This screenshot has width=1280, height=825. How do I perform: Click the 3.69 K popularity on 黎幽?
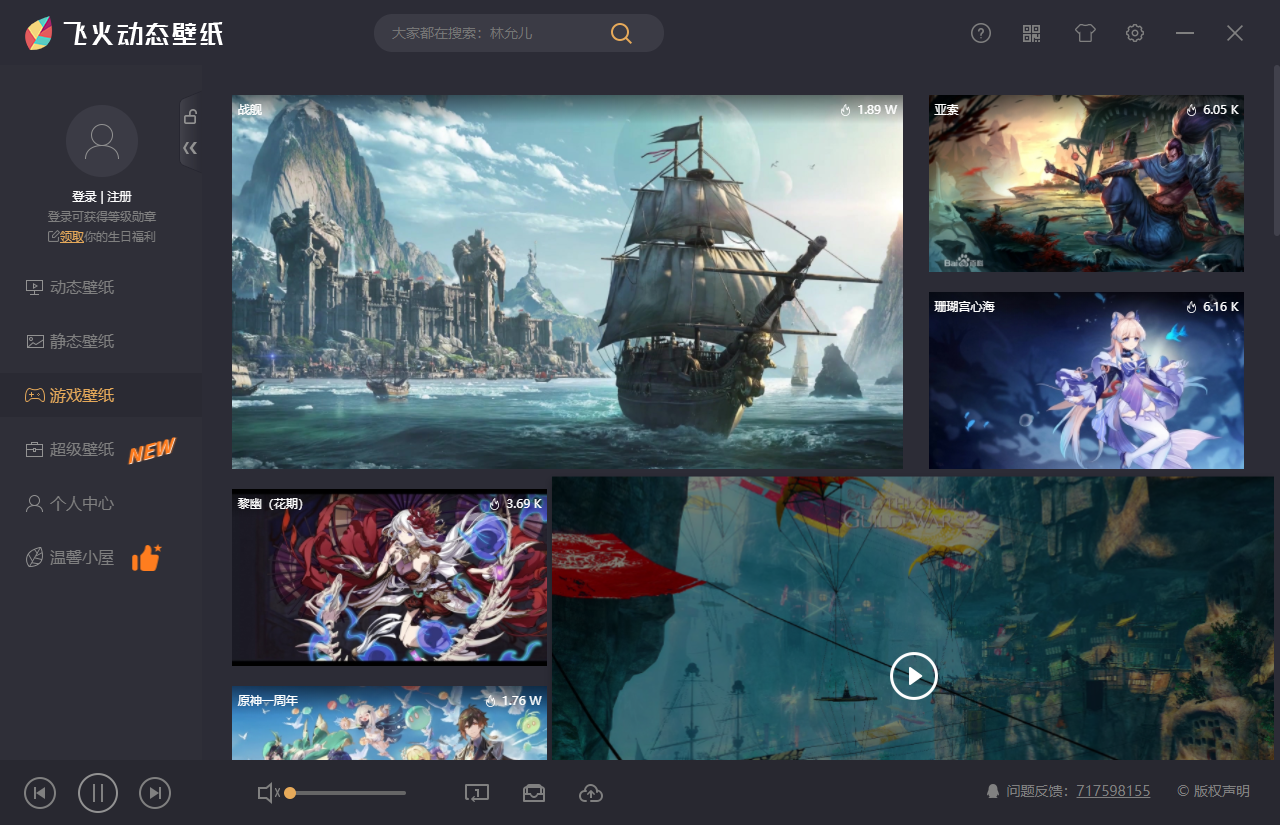coord(515,504)
